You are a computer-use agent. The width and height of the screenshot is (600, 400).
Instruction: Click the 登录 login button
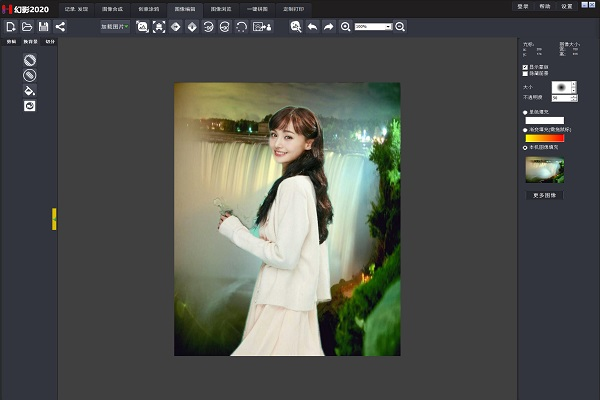[x=523, y=6]
